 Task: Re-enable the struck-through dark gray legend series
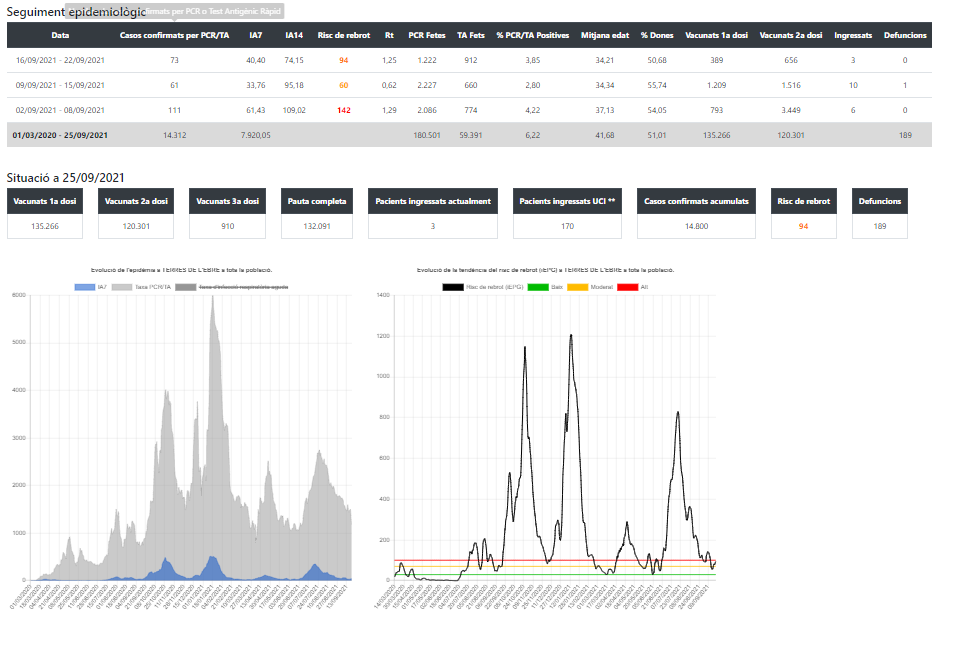(x=232, y=287)
